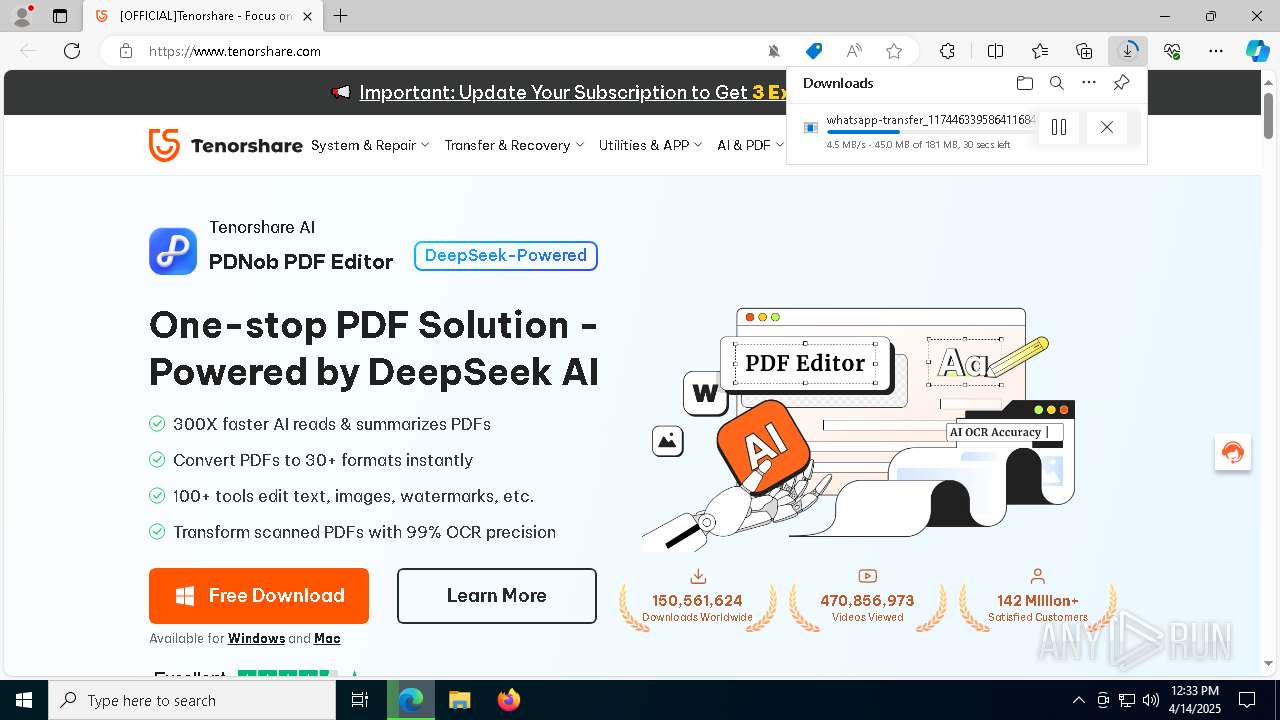The width and height of the screenshot is (1280, 720).
Task: Open the Windows download link
Action: tap(256, 638)
